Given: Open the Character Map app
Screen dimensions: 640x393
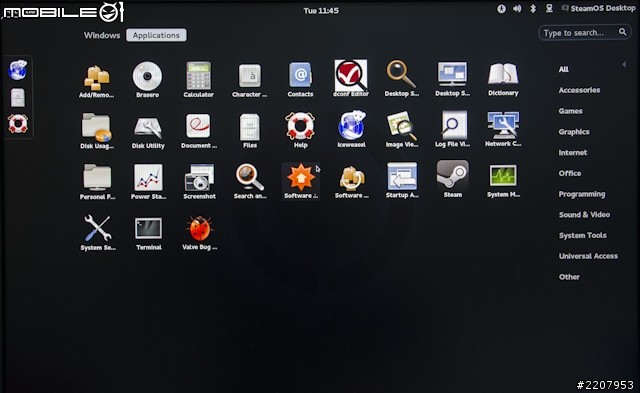Looking at the screenshot, I should pyautogui.click(x=249, y=80).
